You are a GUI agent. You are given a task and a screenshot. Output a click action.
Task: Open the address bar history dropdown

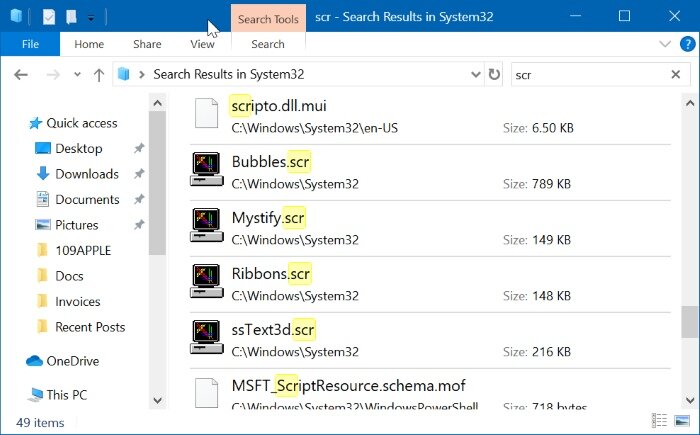[x=476, y=74]
